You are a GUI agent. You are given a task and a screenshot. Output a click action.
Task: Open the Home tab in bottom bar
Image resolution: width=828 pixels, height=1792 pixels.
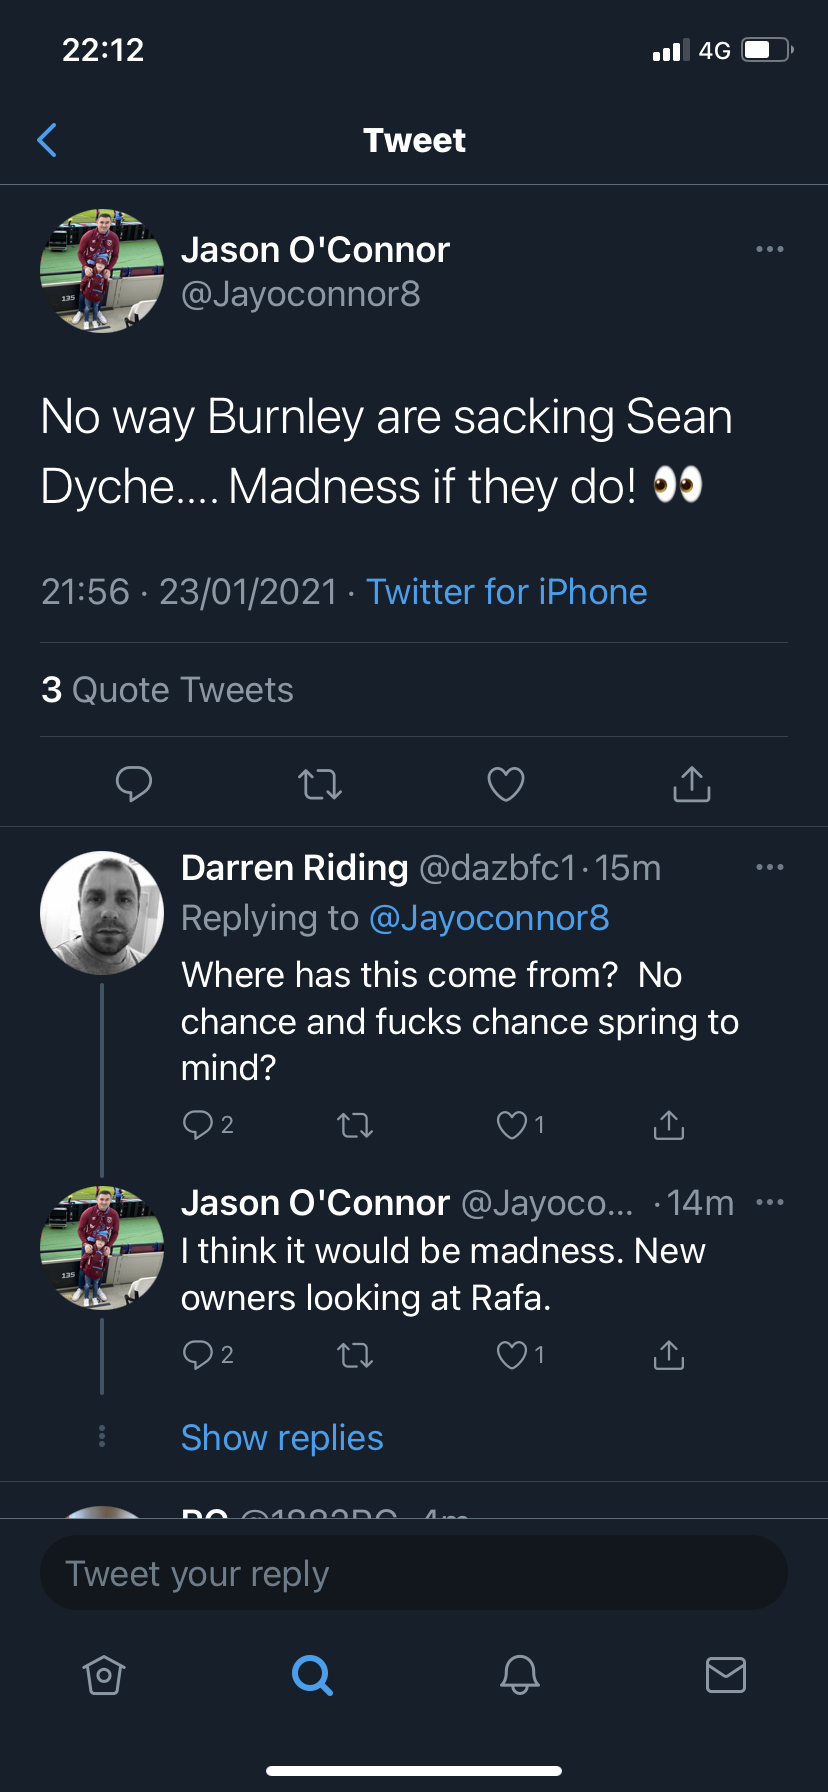[104, 1674]
